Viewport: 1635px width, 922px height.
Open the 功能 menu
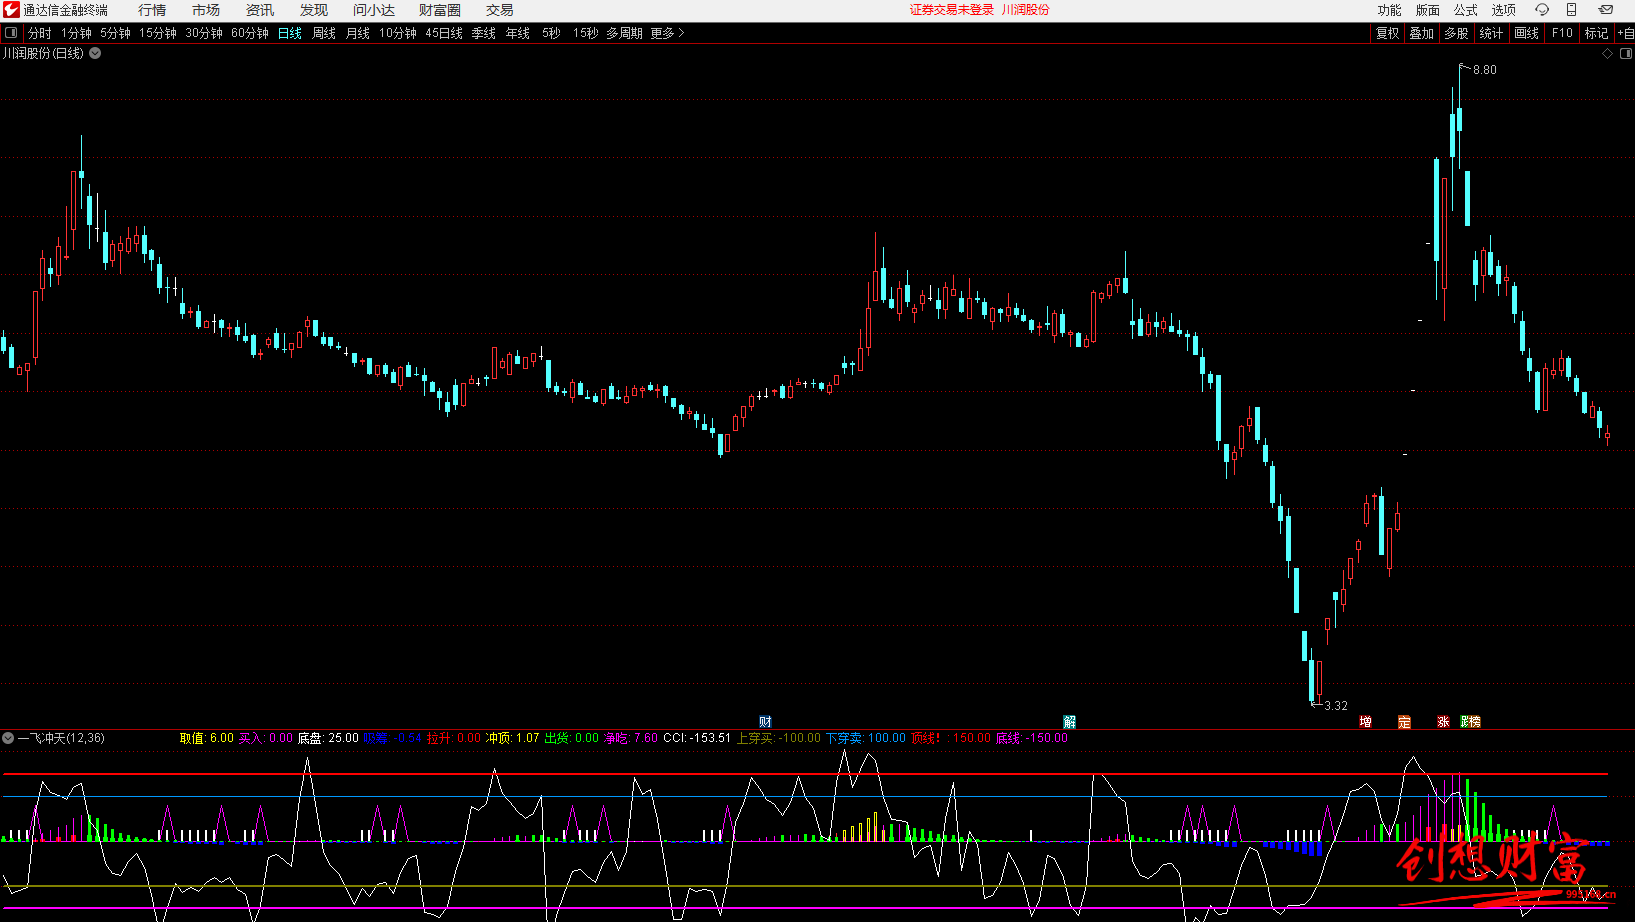1390,10
